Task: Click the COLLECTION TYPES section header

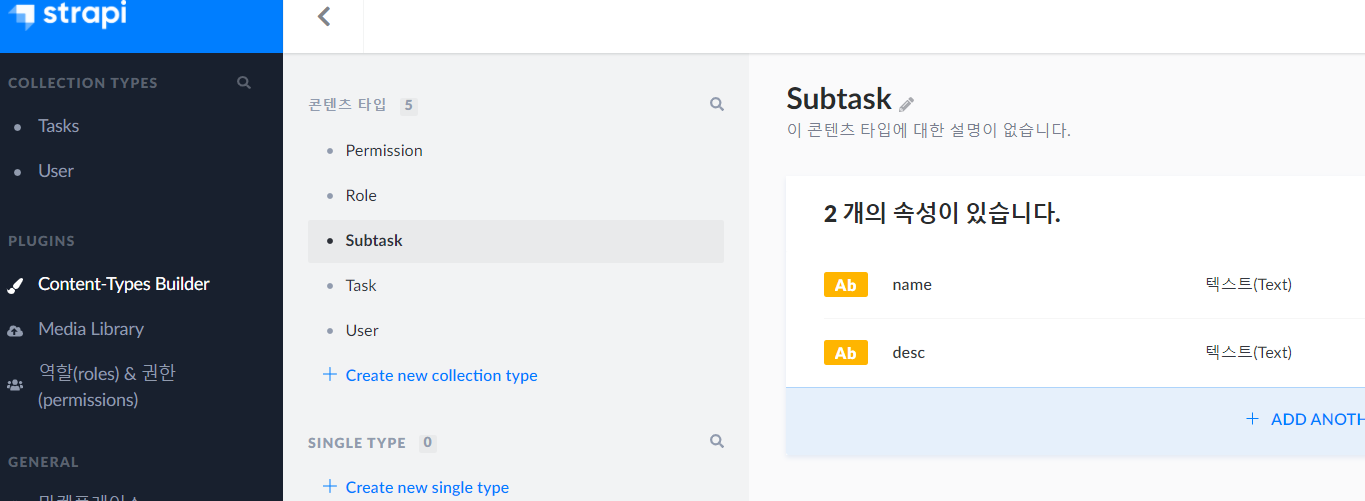Action: click(x=83, y=83)
